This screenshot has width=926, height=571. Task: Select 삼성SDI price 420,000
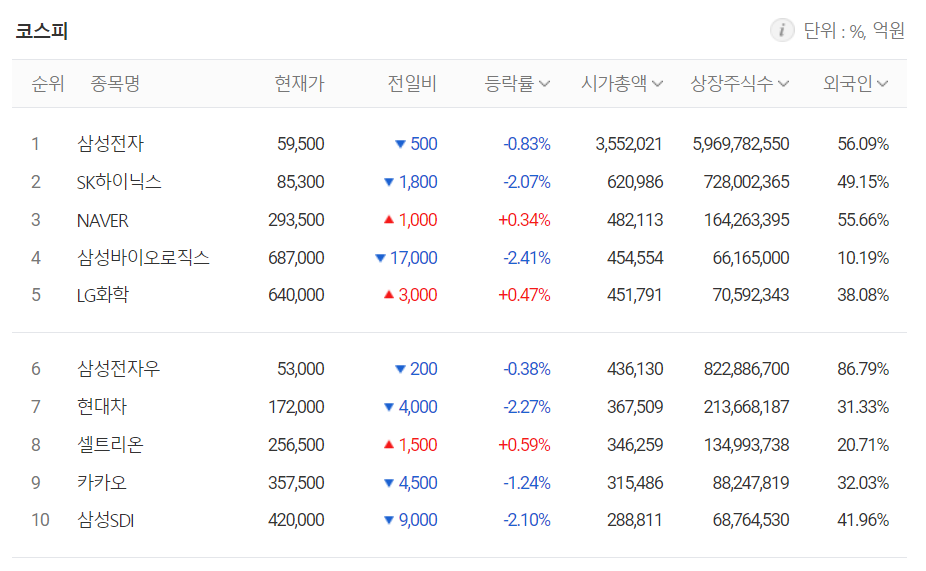coord(296,520)
